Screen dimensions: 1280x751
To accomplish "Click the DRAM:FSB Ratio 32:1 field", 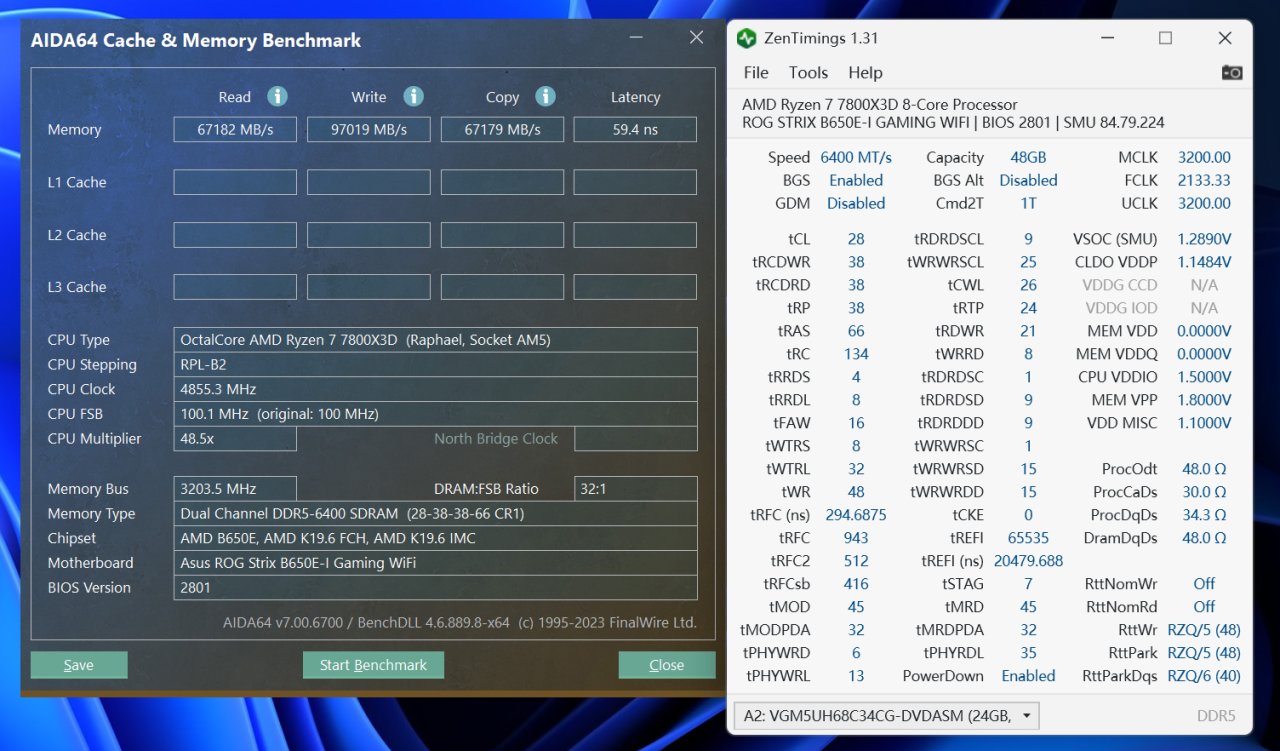I will 636,489.
